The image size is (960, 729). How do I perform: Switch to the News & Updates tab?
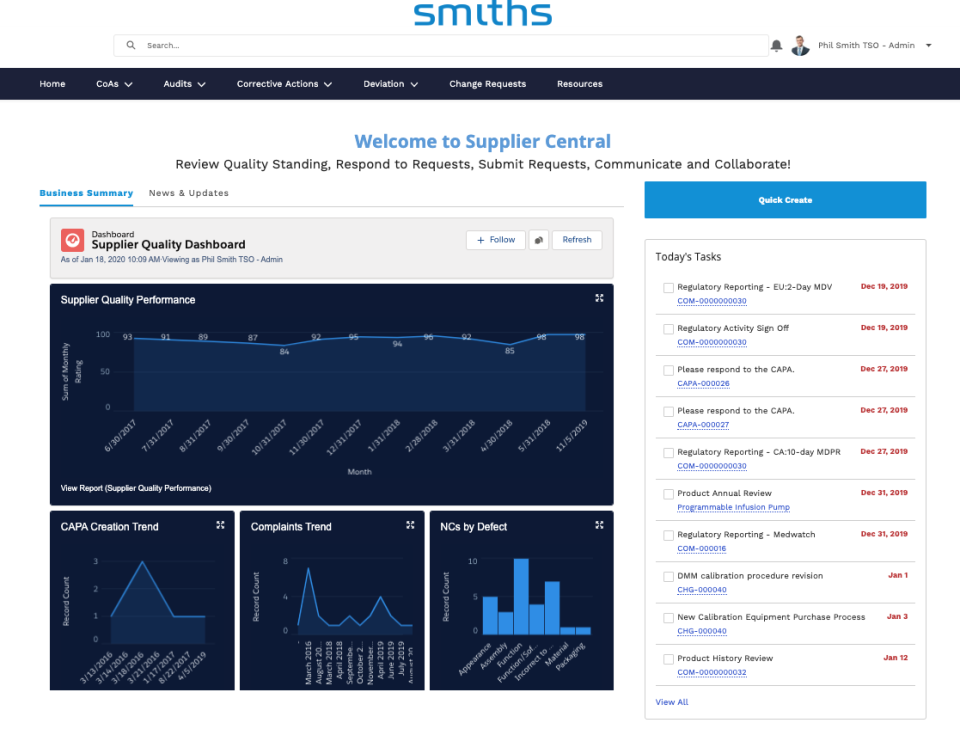click(x=189, y=193)
